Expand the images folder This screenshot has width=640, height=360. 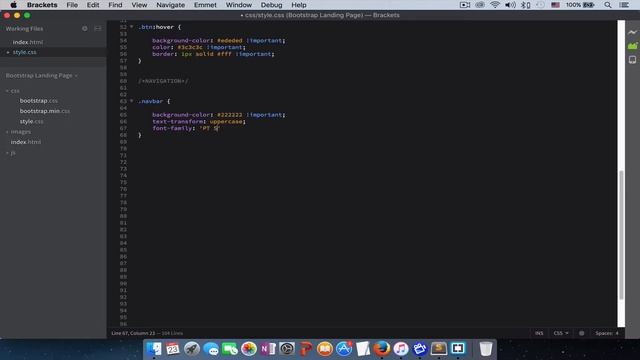coord(7,132)
